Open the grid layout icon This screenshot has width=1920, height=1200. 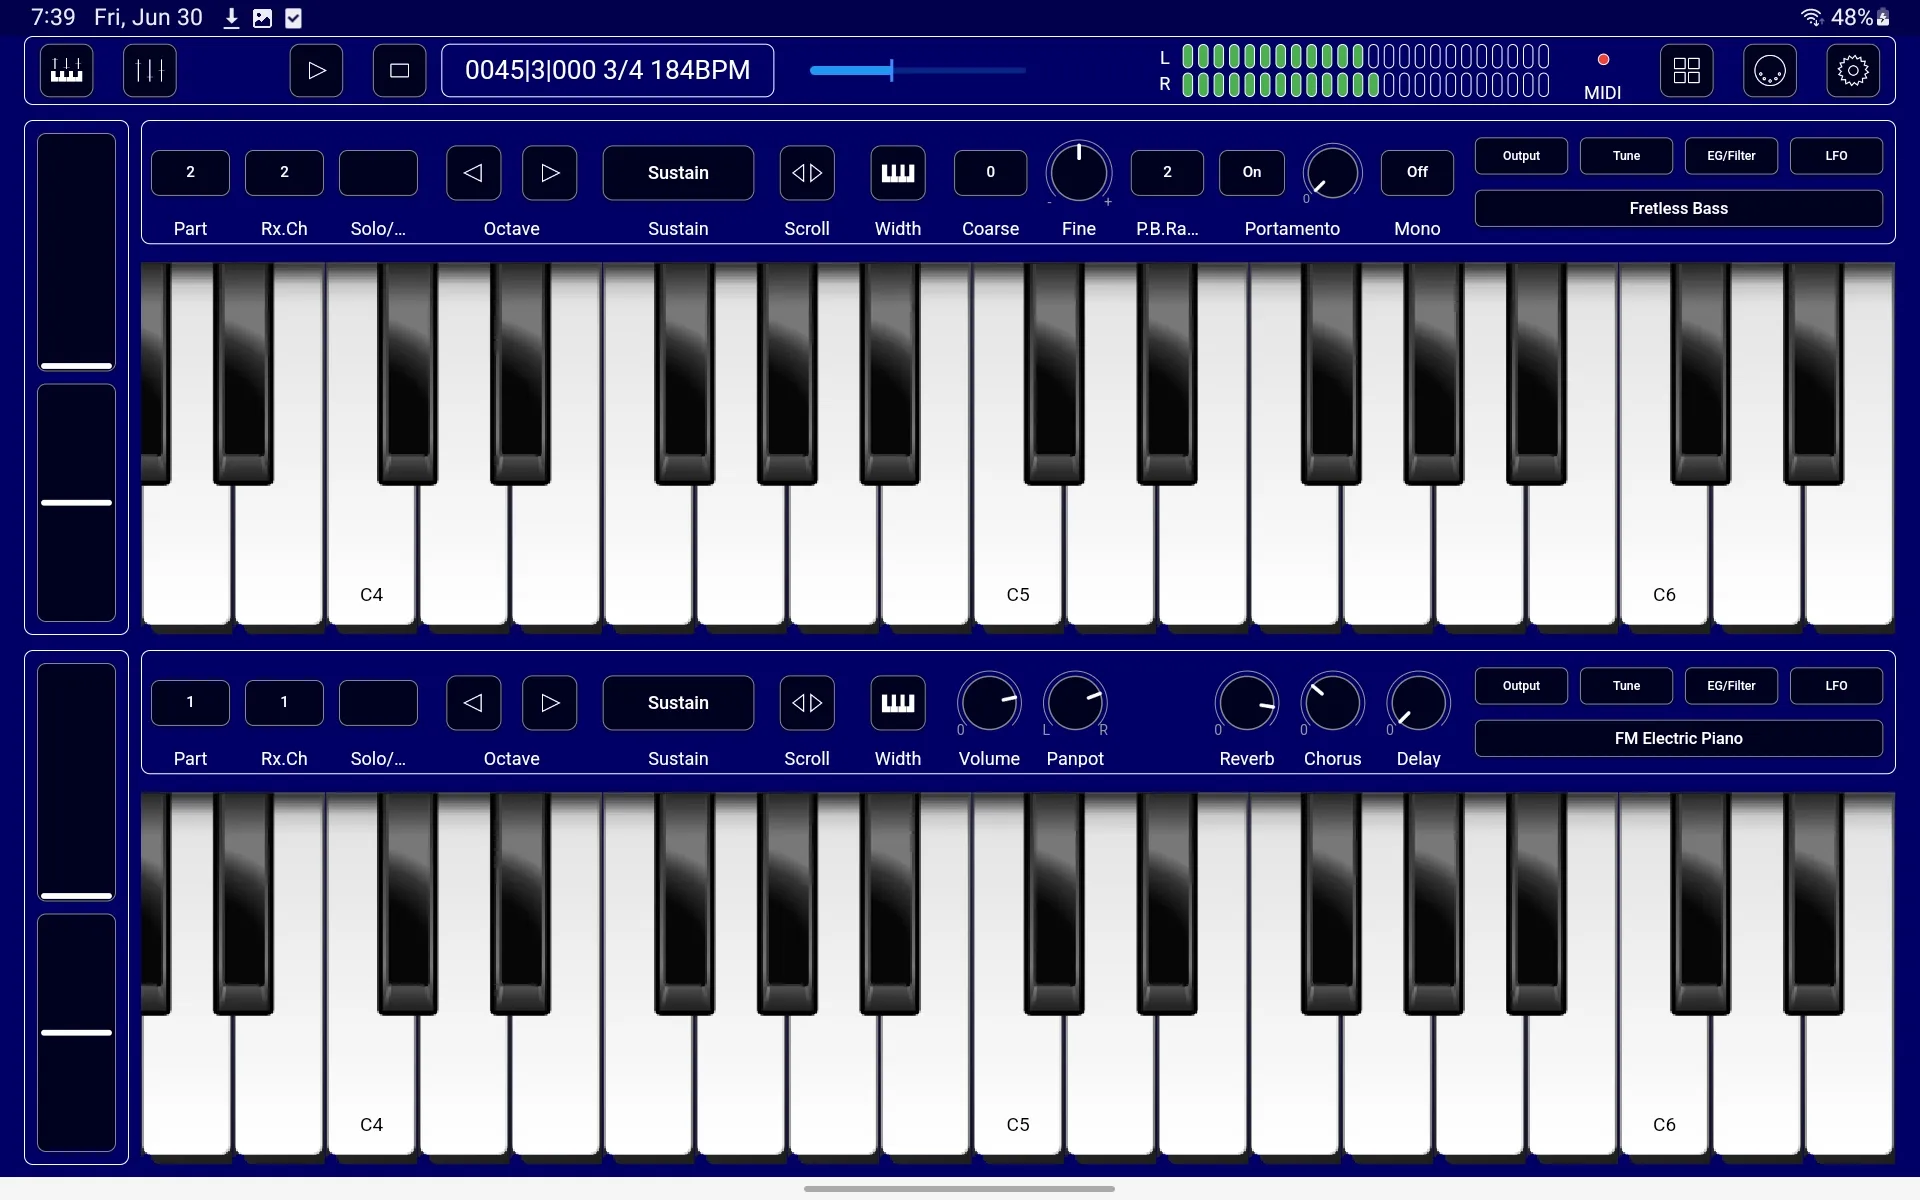point(1687,70)
